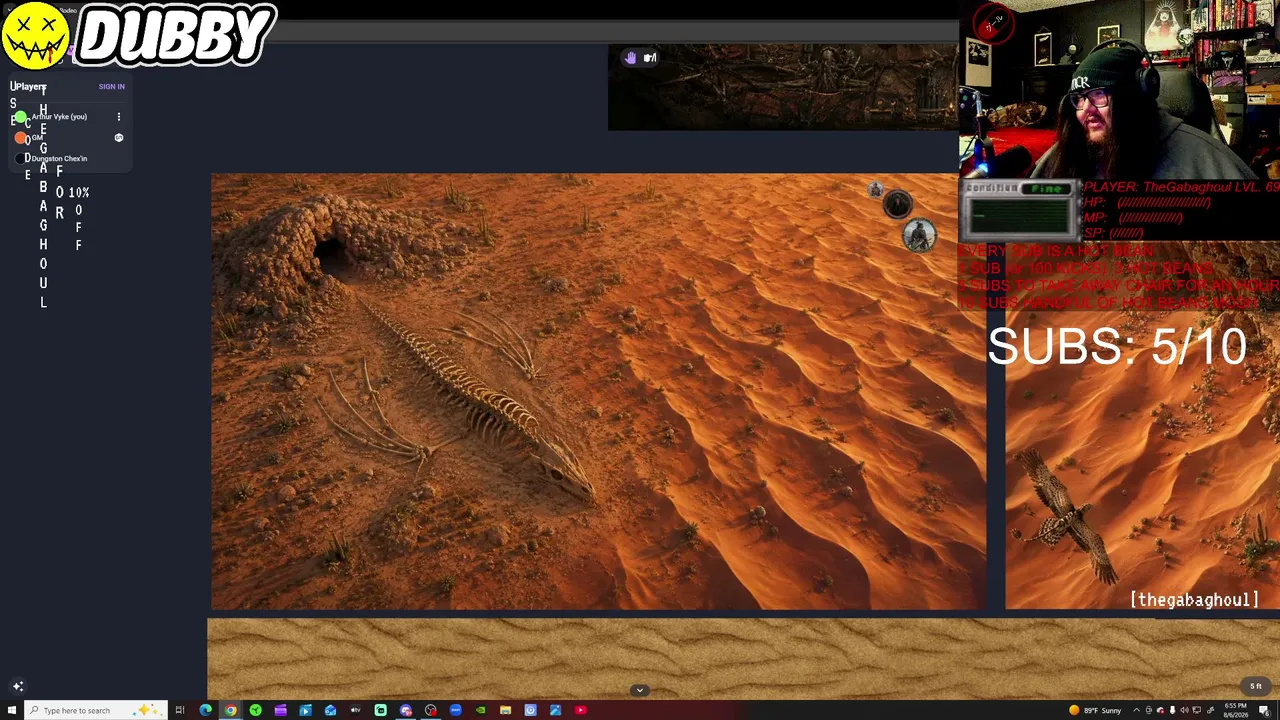The height and width of the screenshot is (720, 1280).
Task: Open the red YouTube app in the taskbar
Action: (580, 710)
